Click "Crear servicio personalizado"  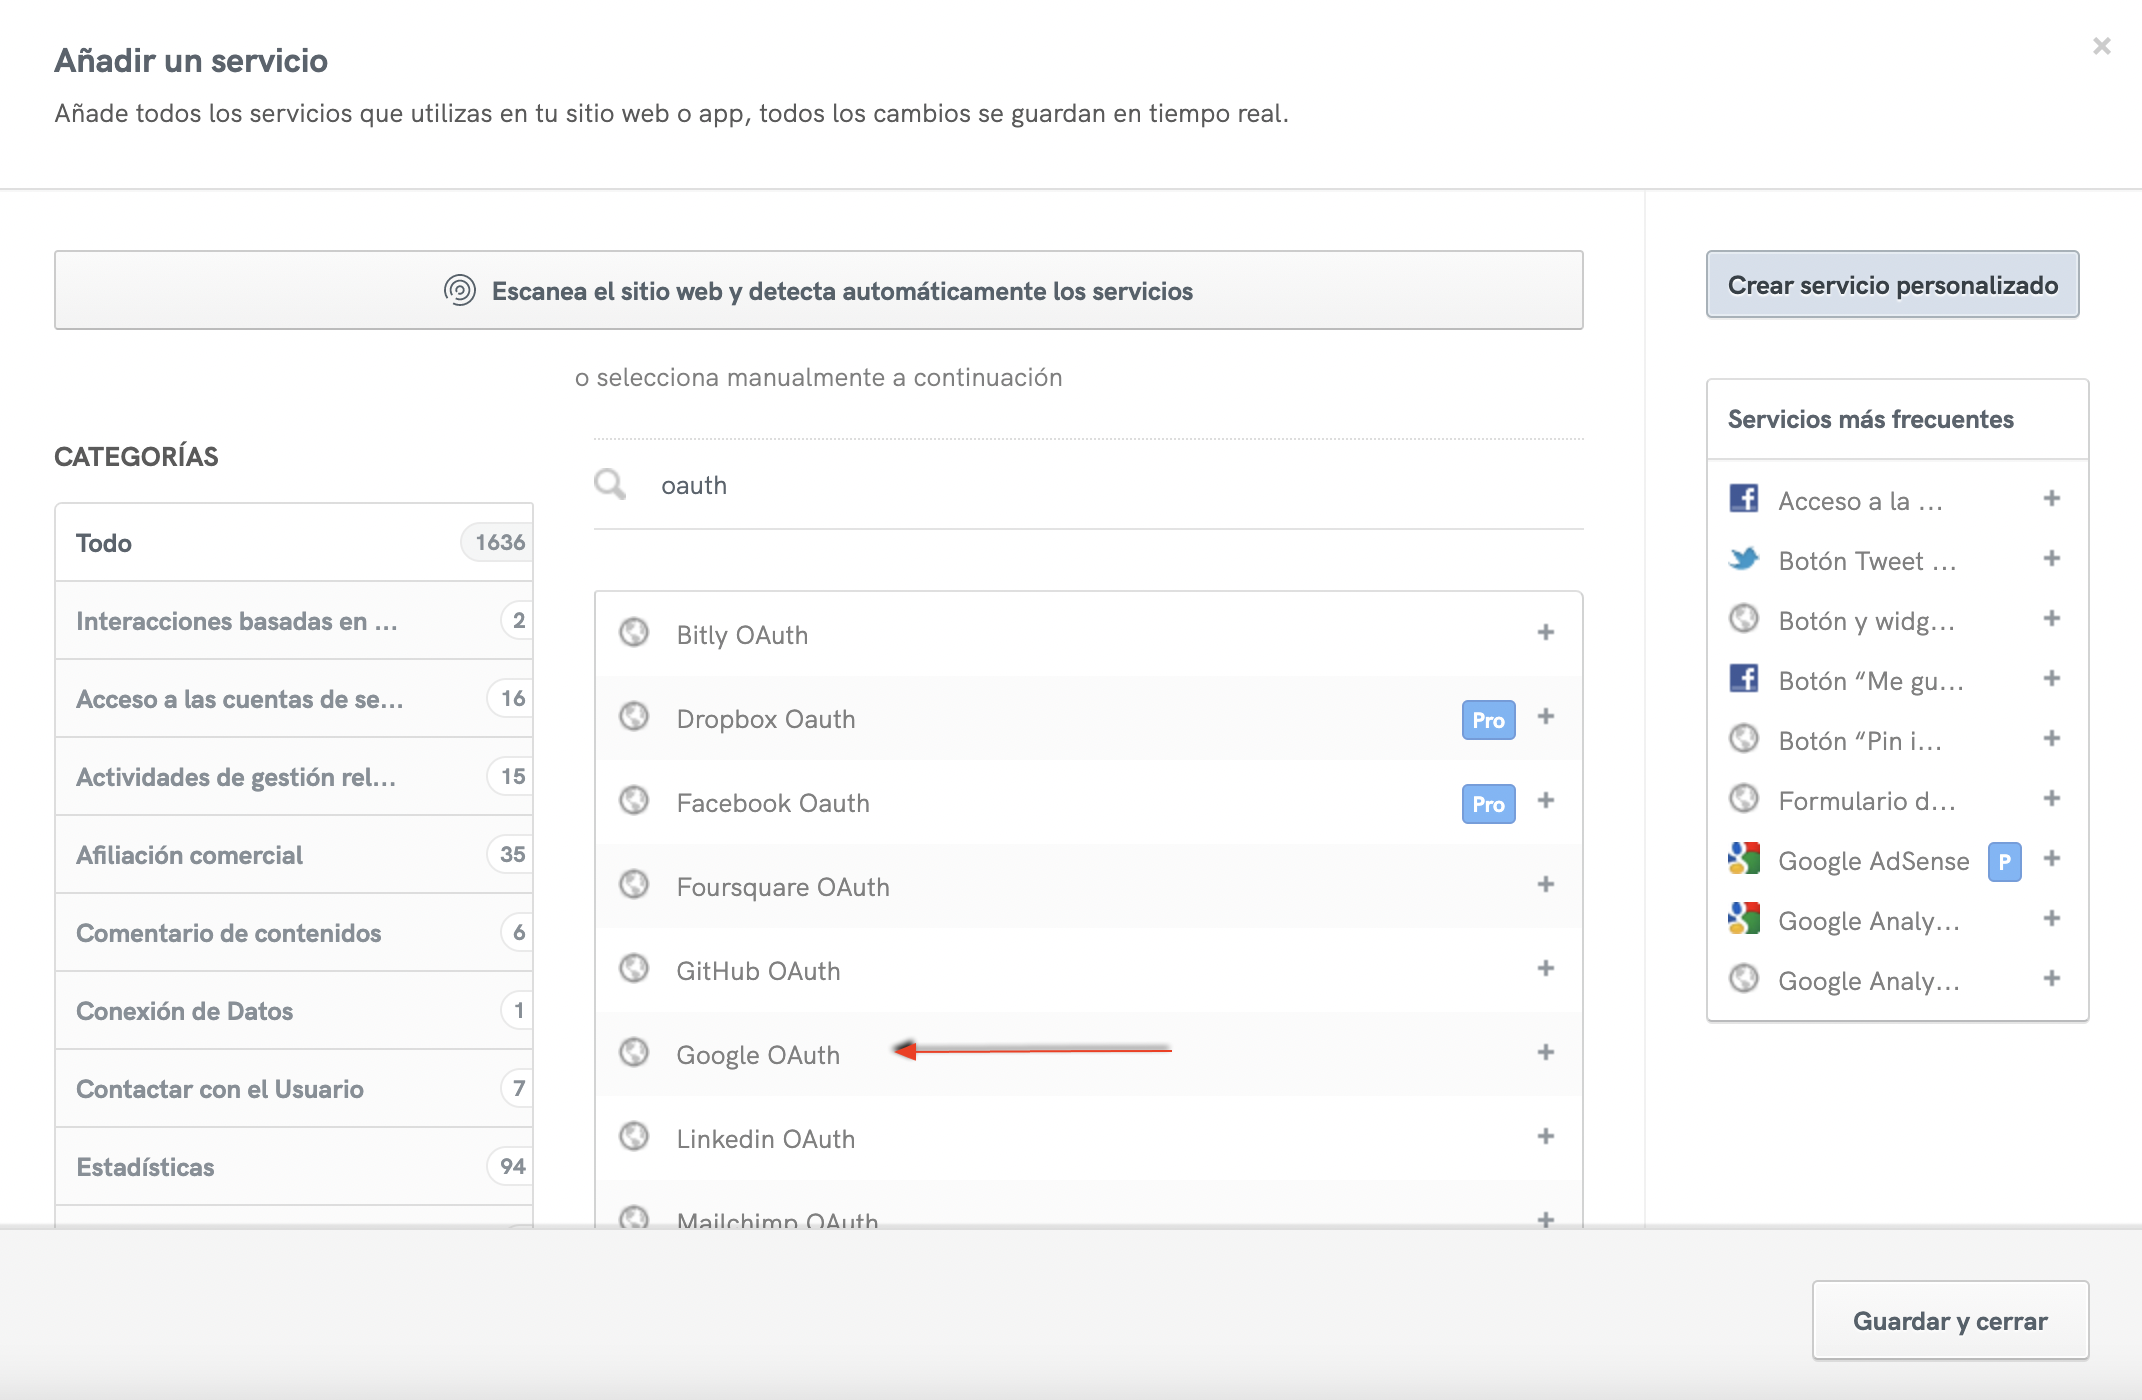pos(1892,285)
